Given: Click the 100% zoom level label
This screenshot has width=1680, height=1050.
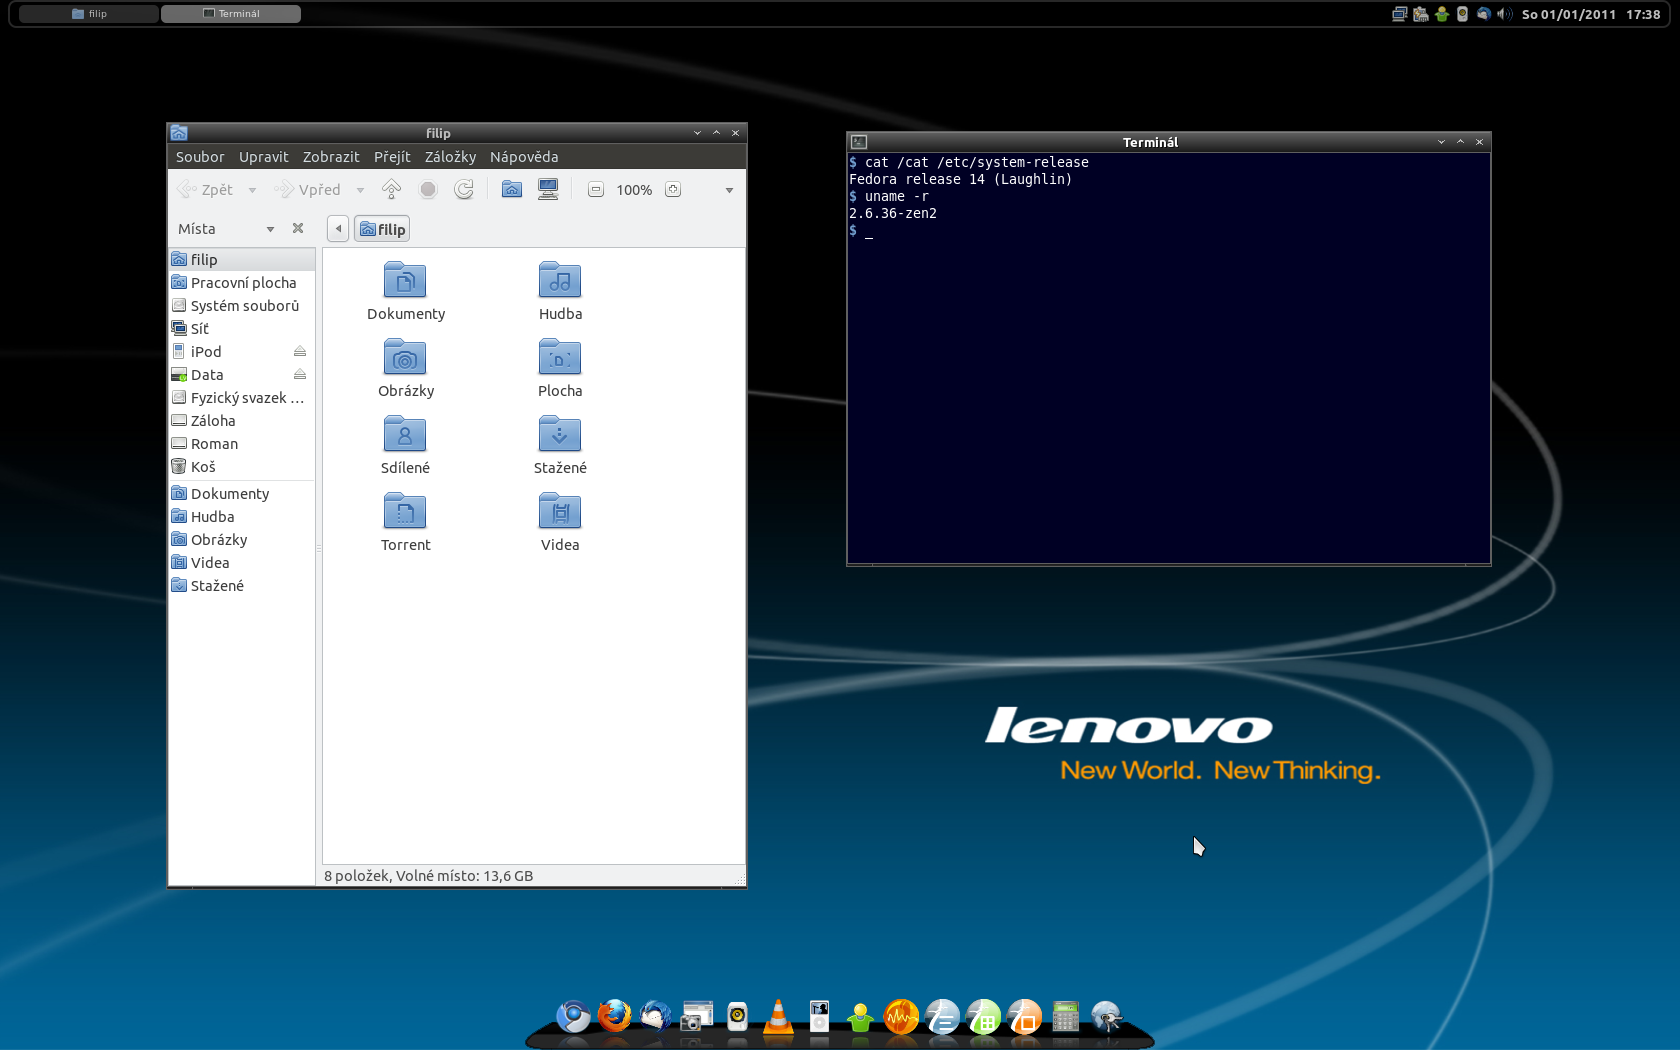Looking at the screenshot, I should coord(634,190).
